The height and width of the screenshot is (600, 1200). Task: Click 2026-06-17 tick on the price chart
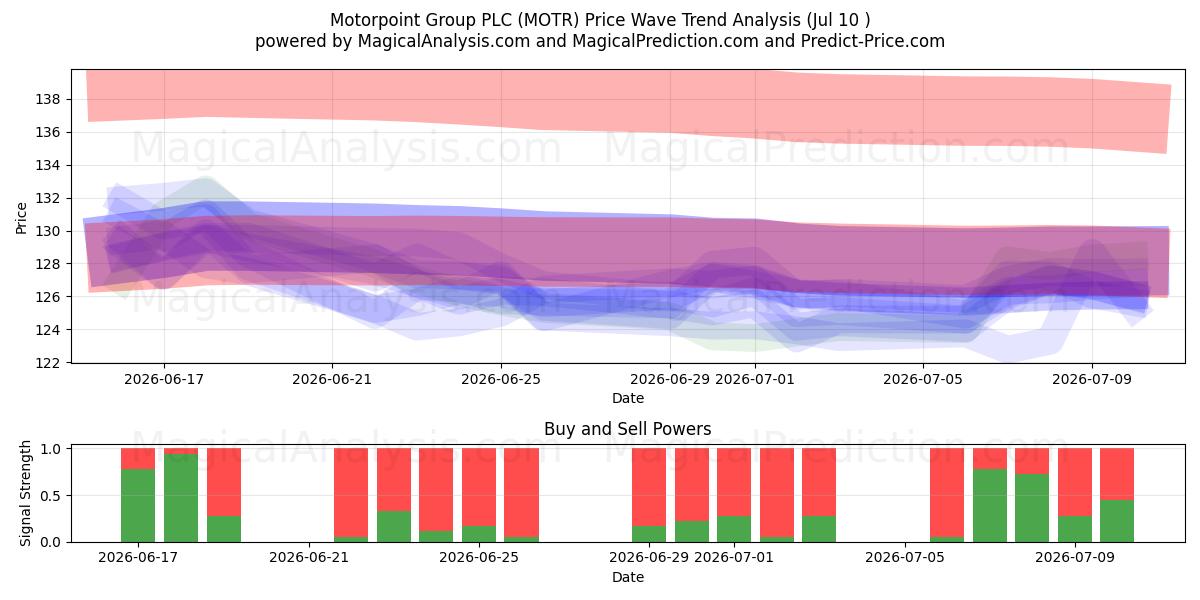point(164,379)
